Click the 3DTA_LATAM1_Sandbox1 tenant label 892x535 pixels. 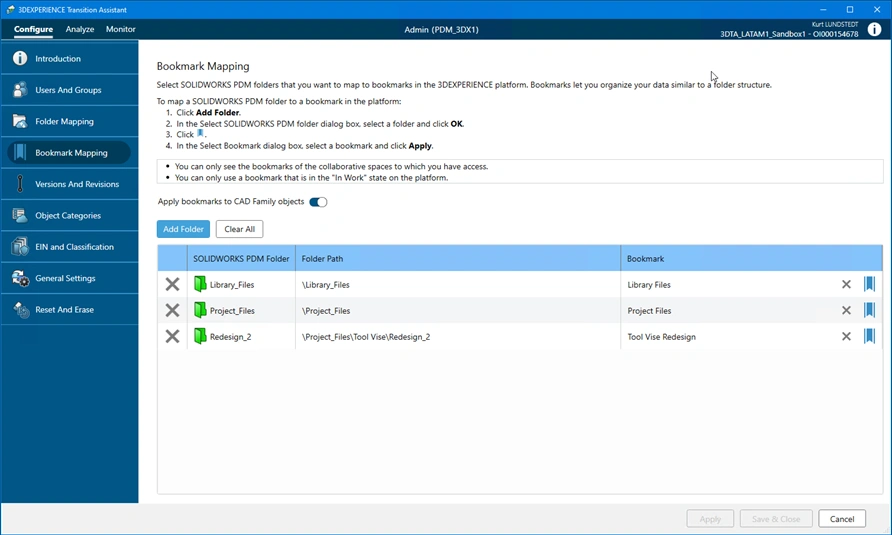[x=789, y=34]
